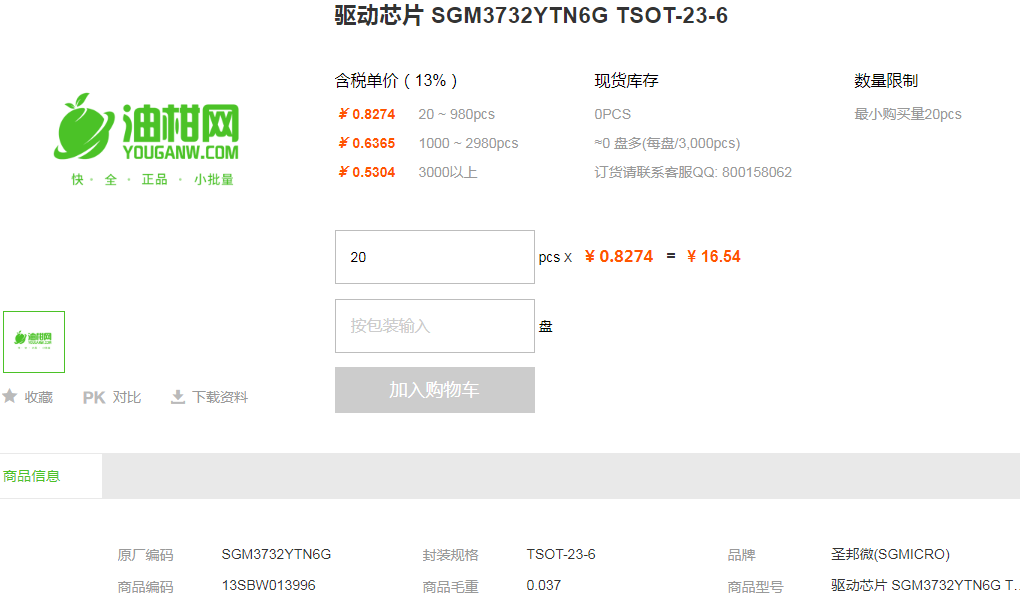Click the 最小购买量20pcs text
This screenshot has width=1020, height=599.
pyautogui.click(x=907, y=114)
